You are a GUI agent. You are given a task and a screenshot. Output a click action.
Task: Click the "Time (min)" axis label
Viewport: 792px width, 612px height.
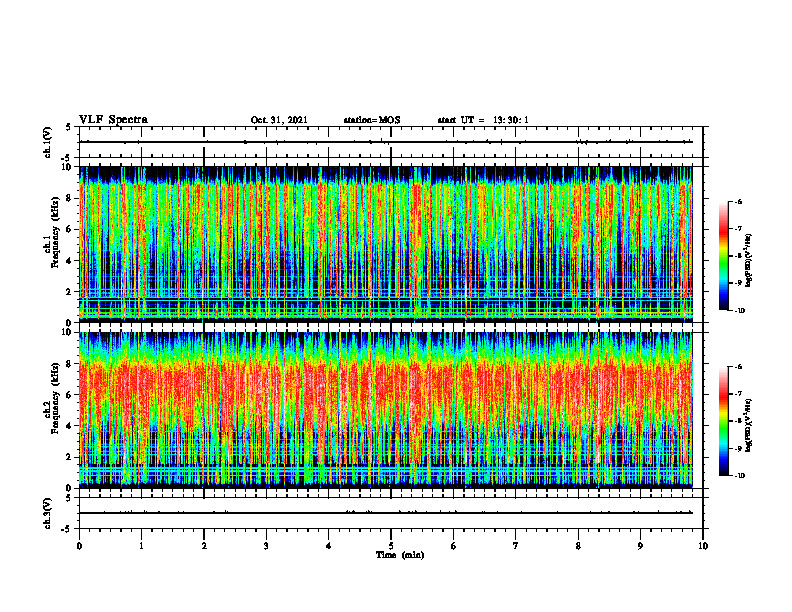pyautogui.click(x=400, y=555)
